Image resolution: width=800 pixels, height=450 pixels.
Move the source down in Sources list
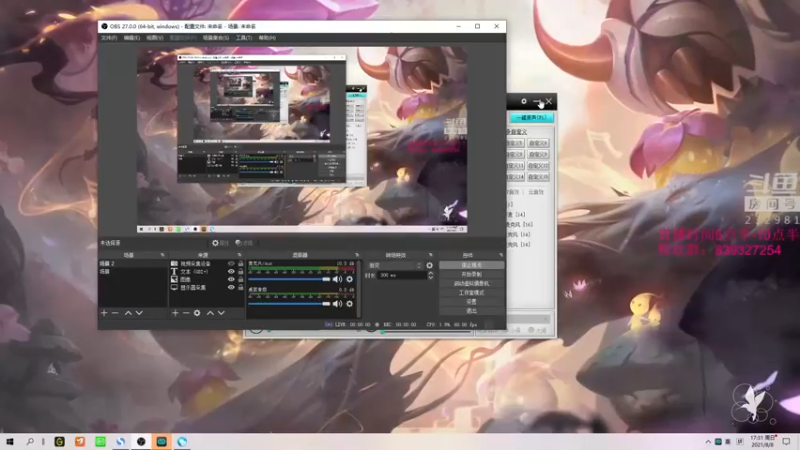click(x=221, y=313)
